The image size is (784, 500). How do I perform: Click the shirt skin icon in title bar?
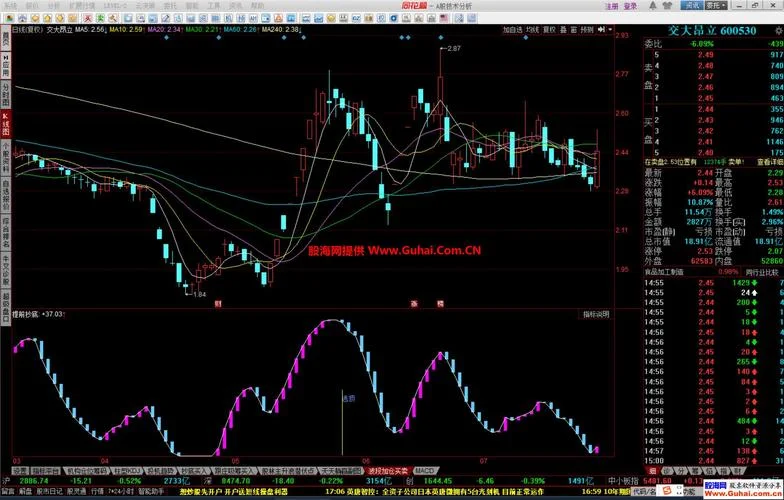[x=667, y=6]
